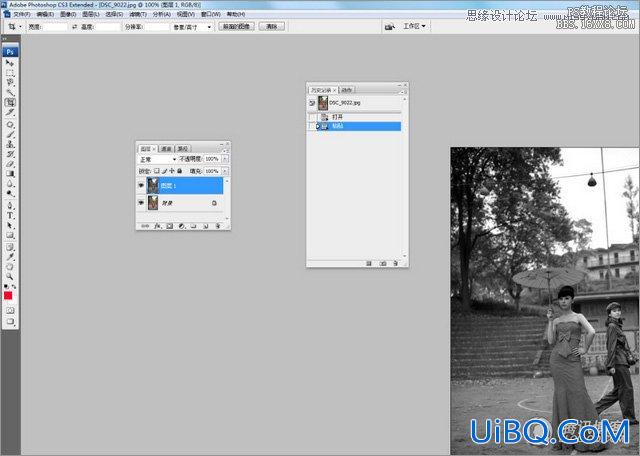
Task: Open the Layers panel options menu
Action: 226,150
